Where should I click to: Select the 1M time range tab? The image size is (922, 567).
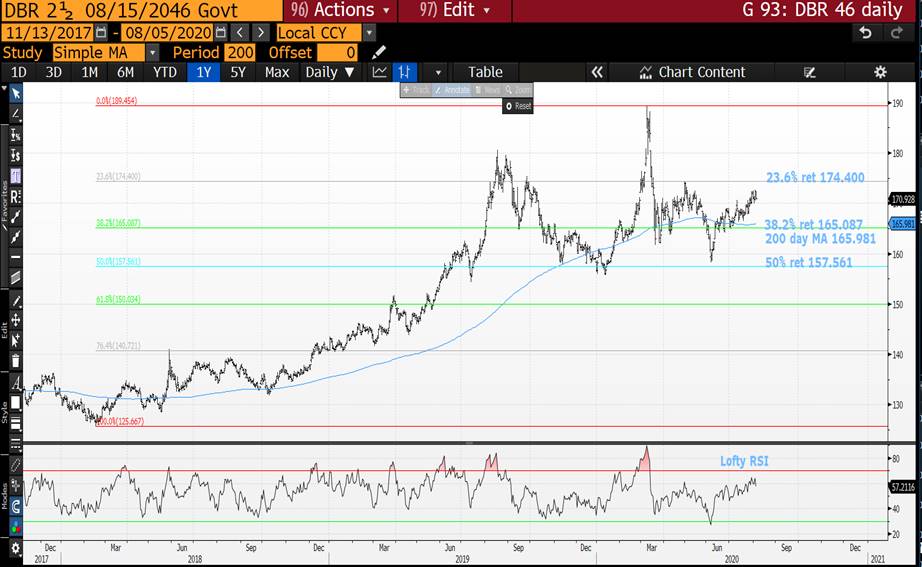89,72
